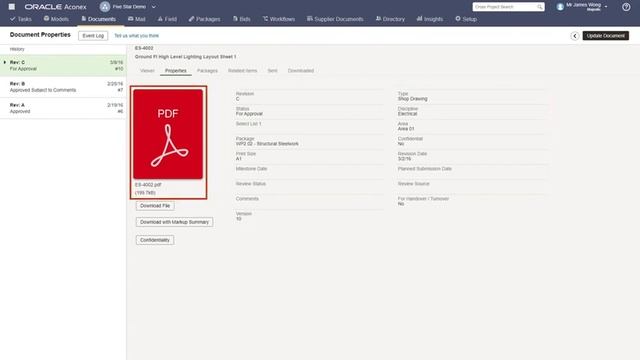Click the Update Document button
This screenshot has width=640, height=360.
605,36
